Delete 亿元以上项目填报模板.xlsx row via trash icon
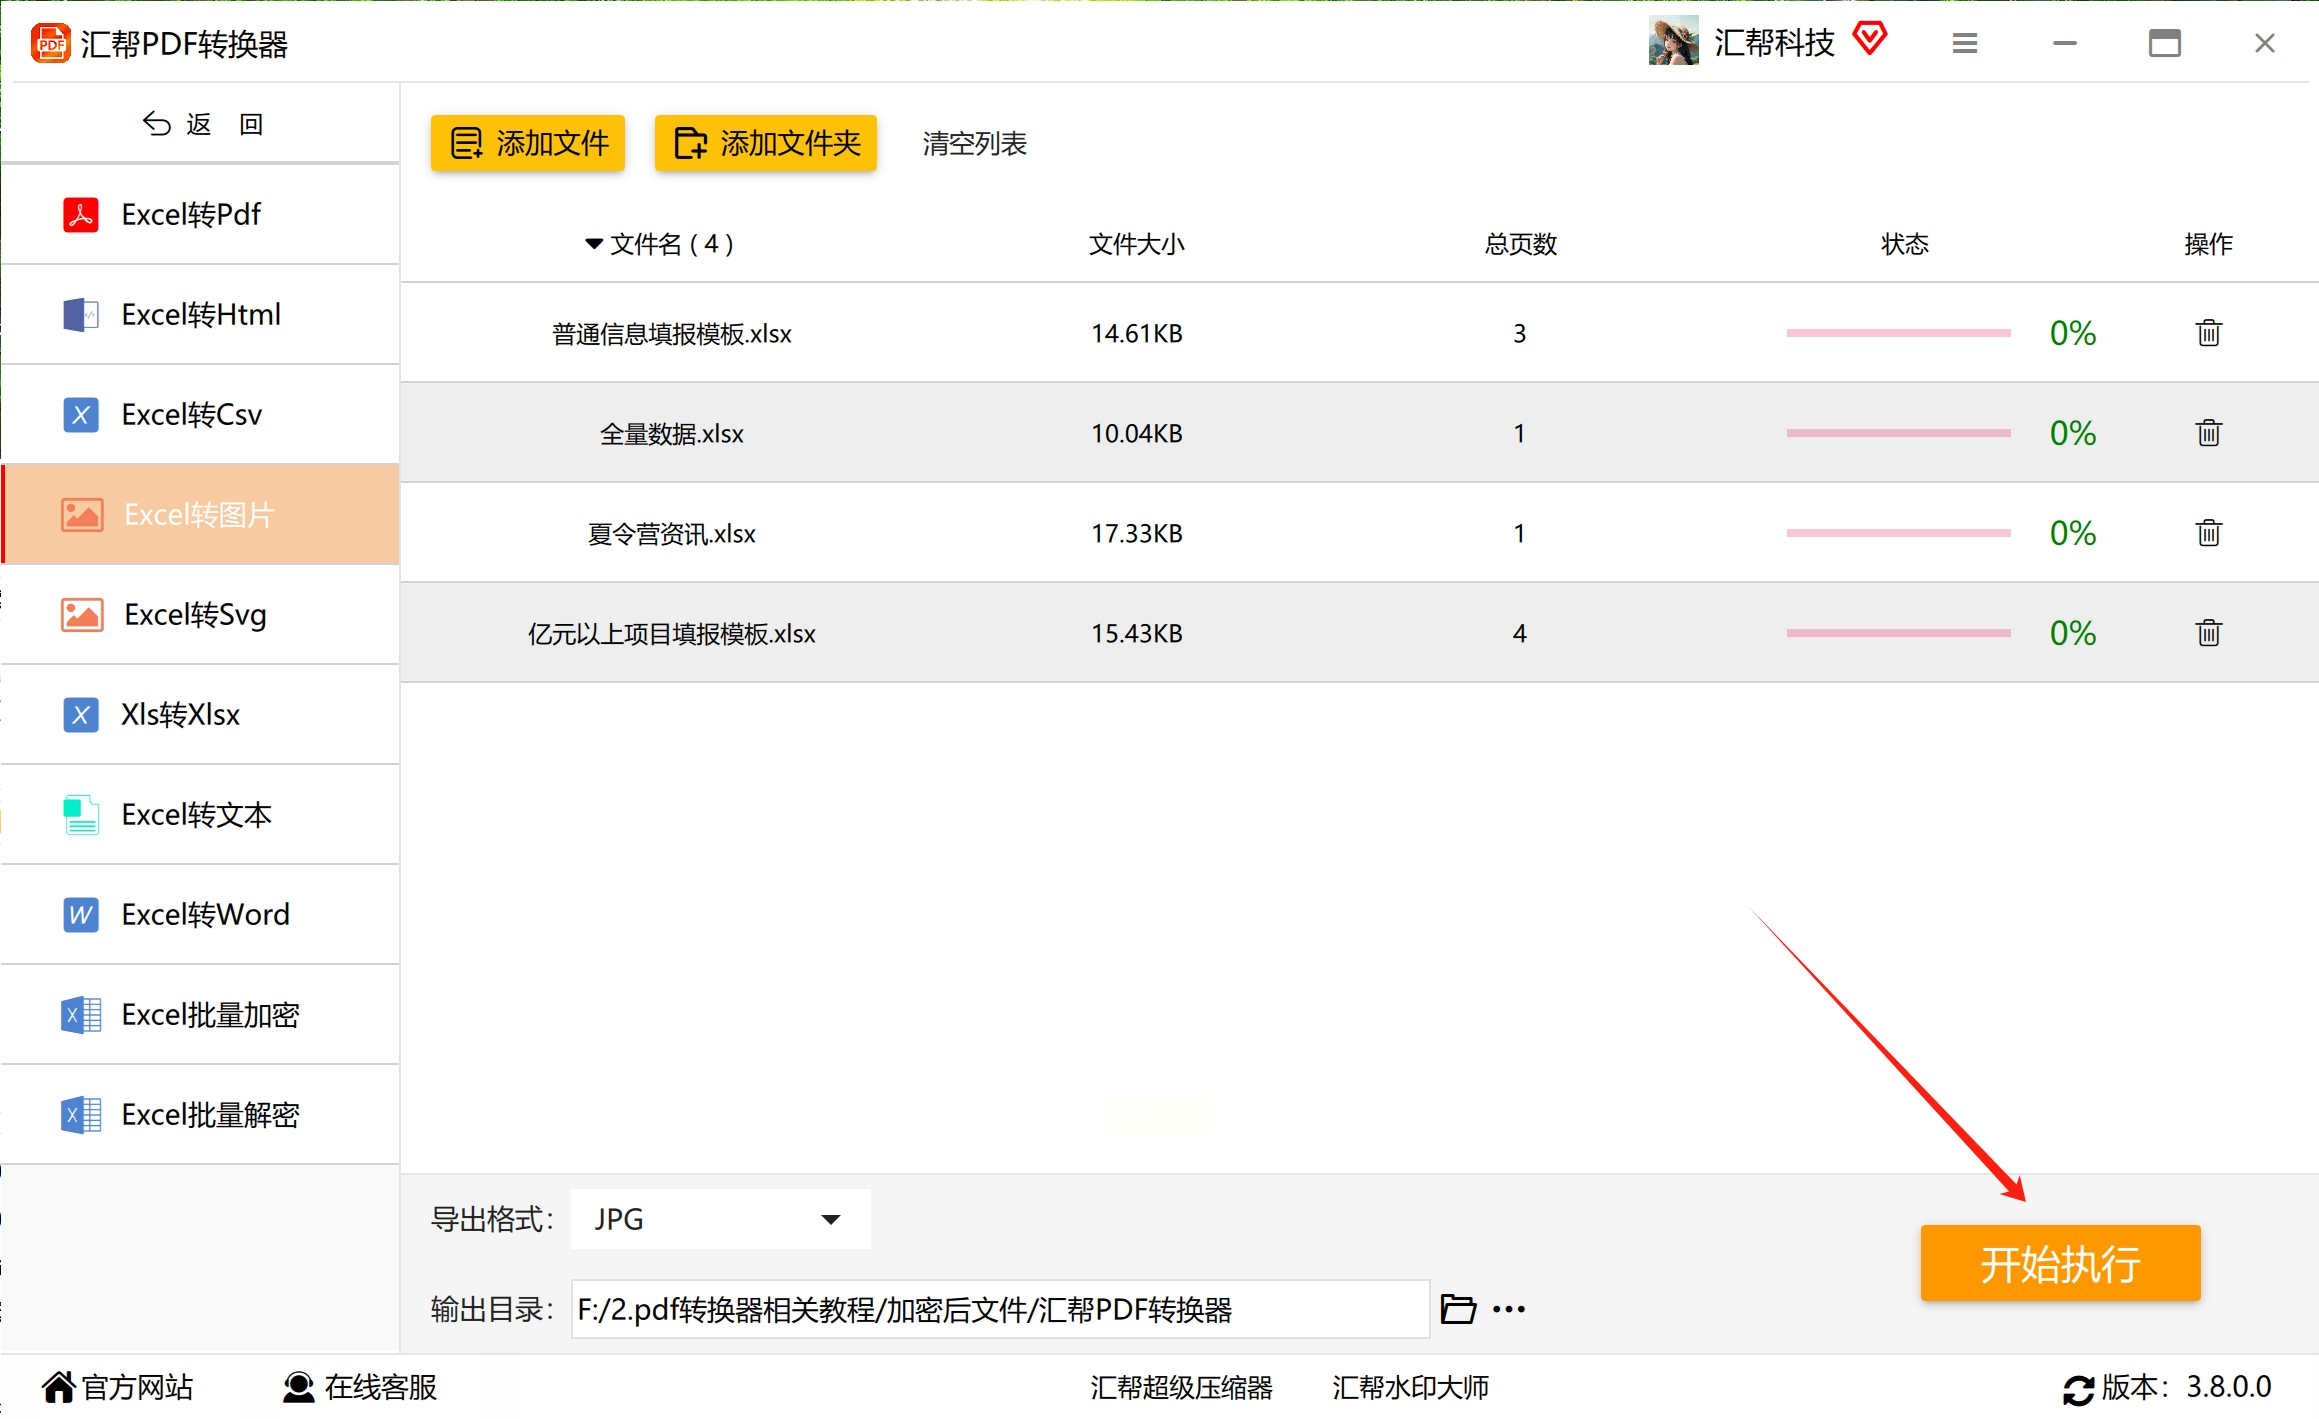The image size is (2319, 1419). tap(2208, 633)
